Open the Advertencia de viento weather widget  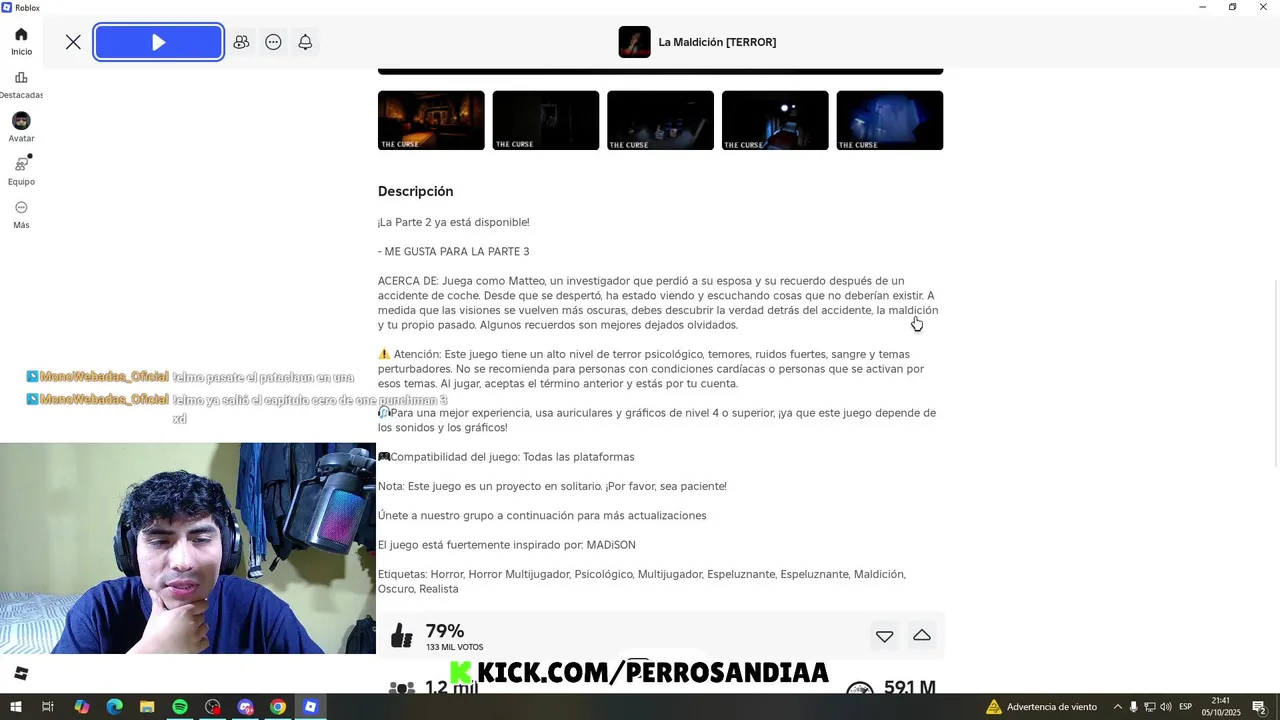click(1042, 707)
